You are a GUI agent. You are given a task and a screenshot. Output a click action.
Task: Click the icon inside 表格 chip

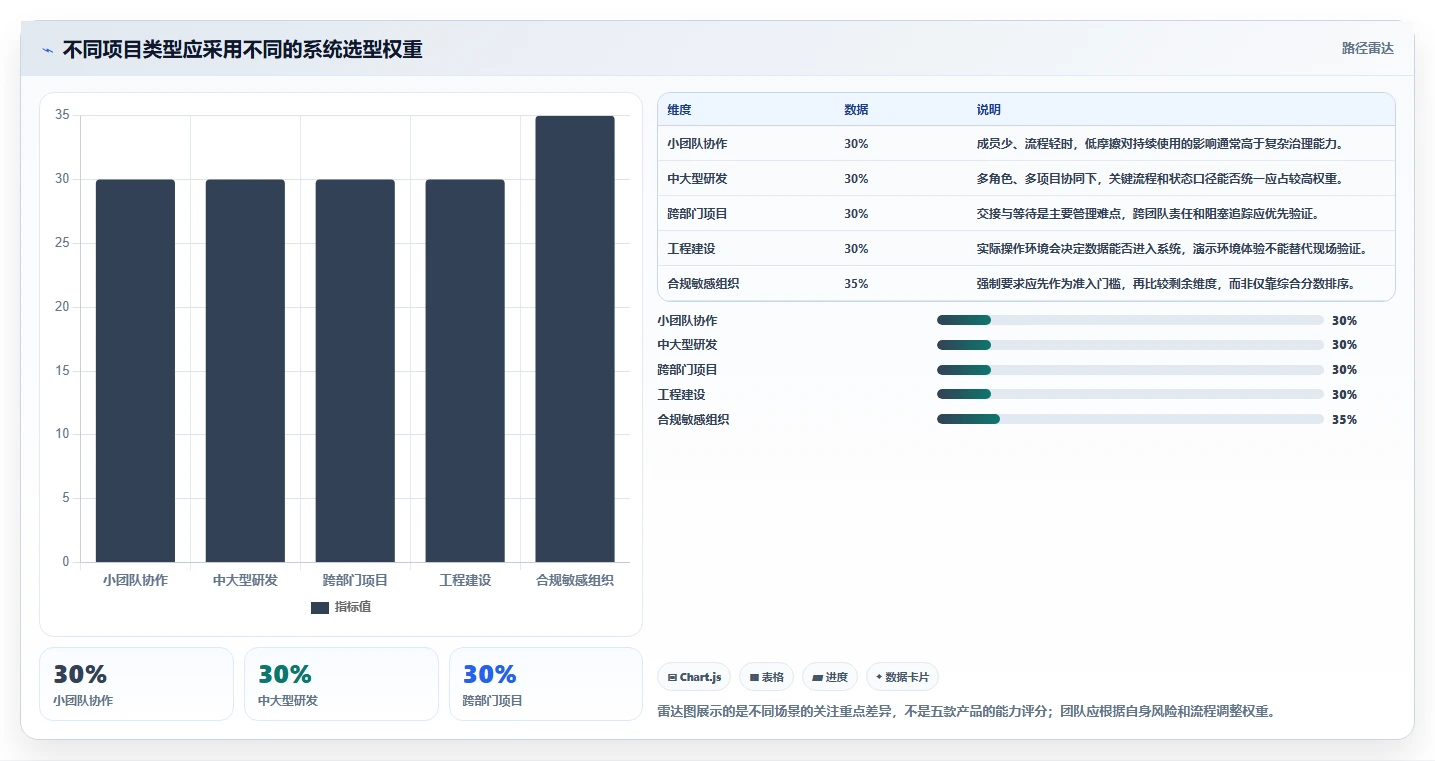[754, 678]
